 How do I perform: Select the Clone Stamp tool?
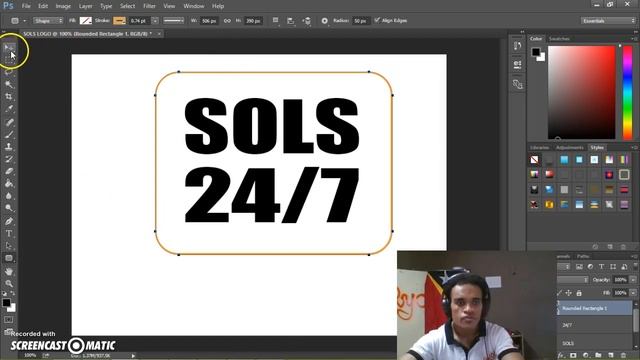(9, 147)
